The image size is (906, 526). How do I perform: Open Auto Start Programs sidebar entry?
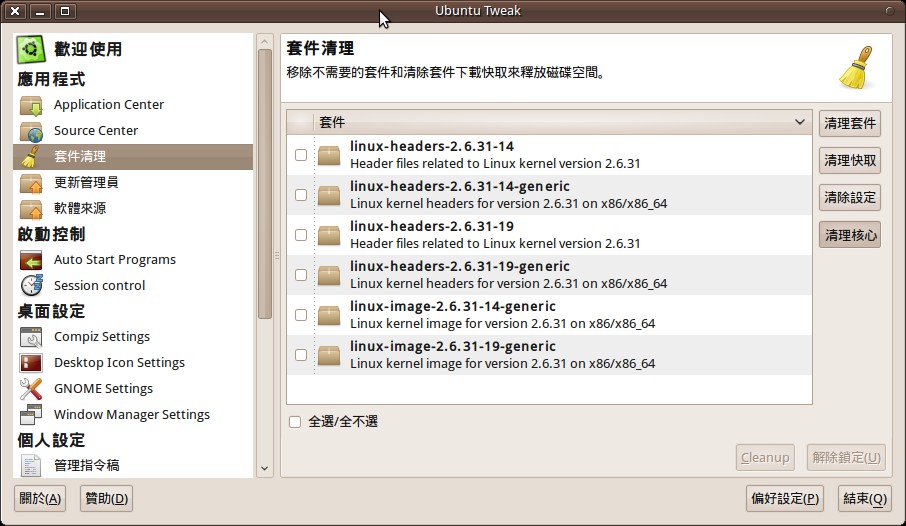133,260
